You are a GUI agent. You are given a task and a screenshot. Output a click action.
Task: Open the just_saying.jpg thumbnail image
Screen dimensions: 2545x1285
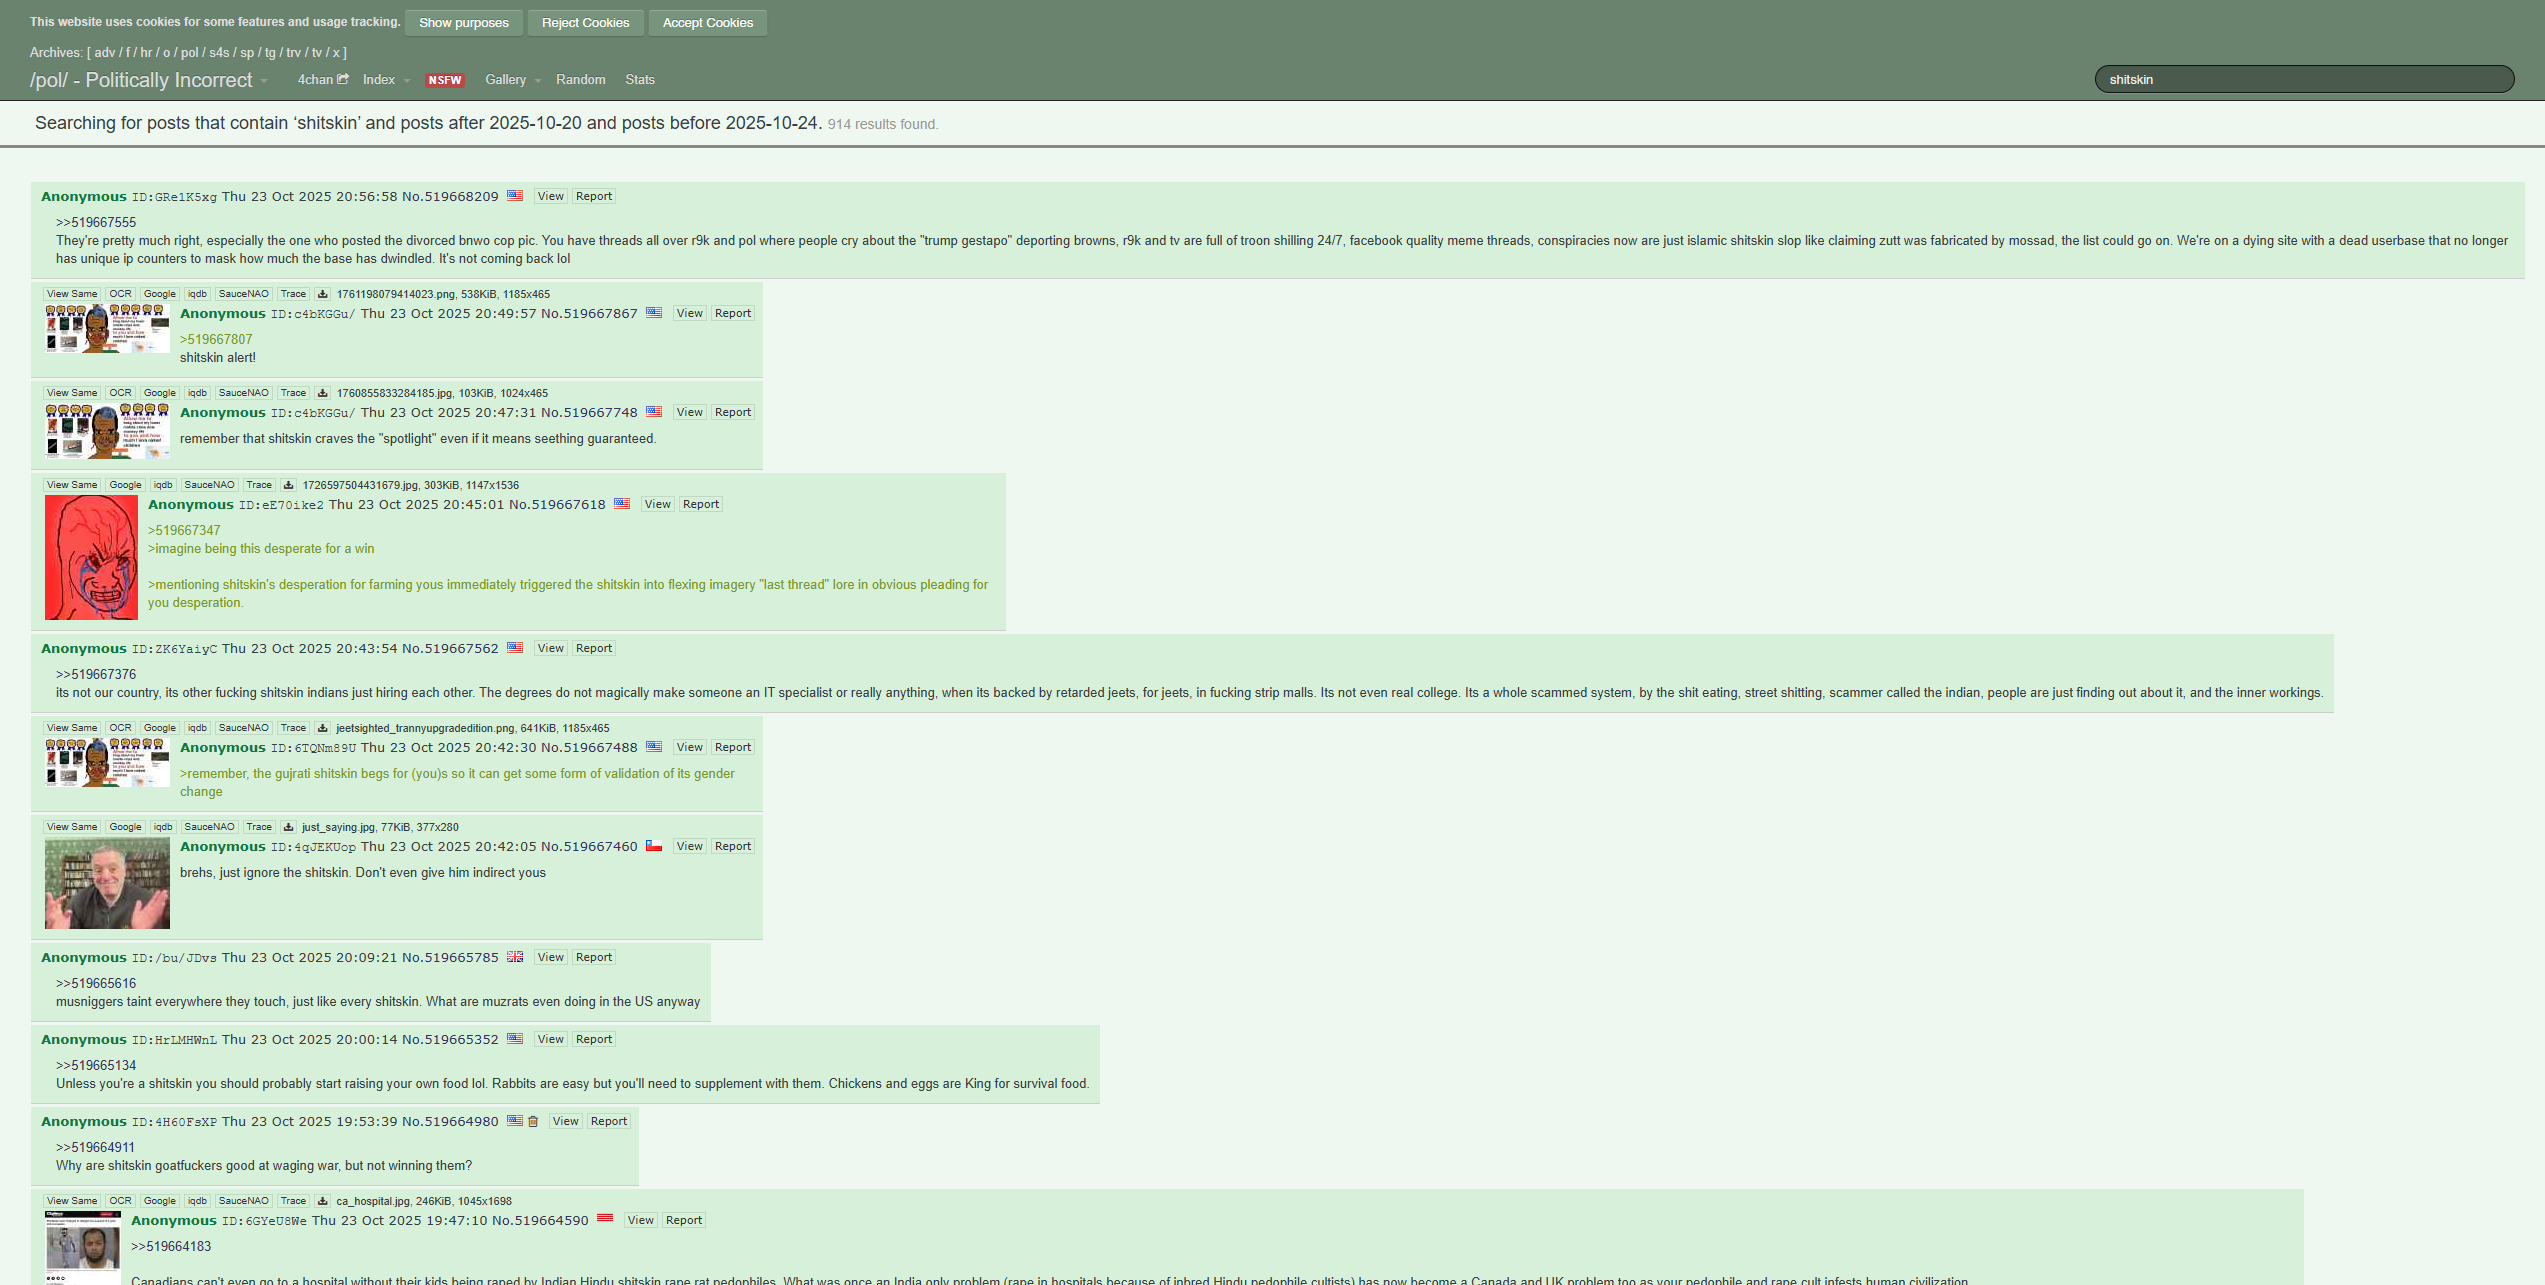107,884
